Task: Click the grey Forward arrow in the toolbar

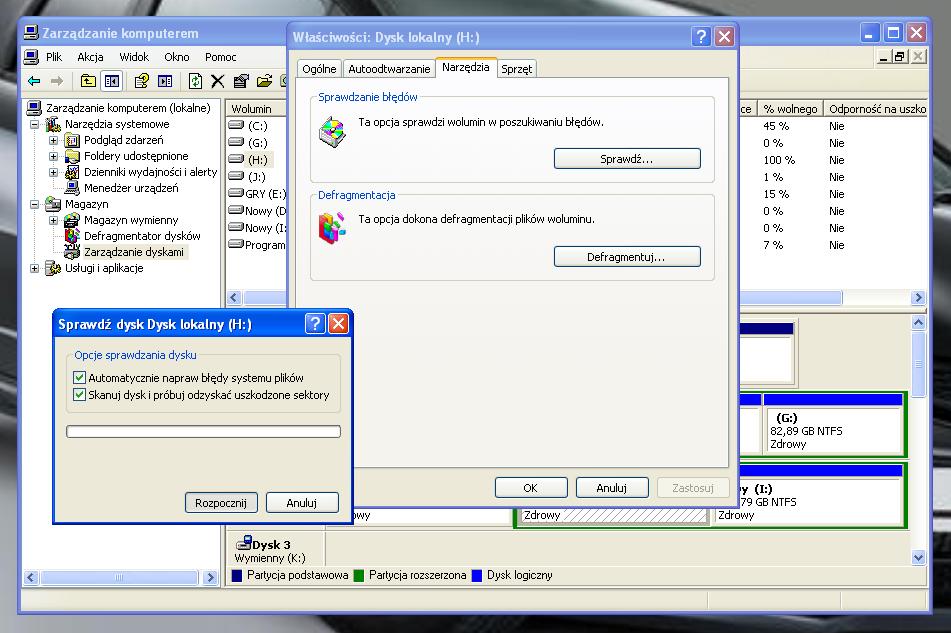Action: click(x=56, y=81)
